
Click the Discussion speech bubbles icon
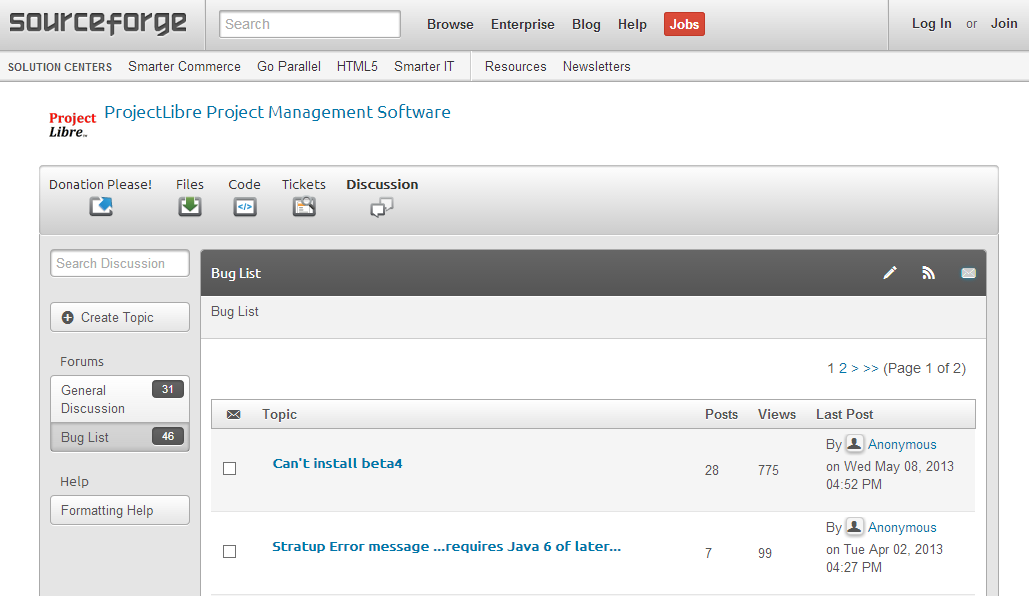coord(382,207)
